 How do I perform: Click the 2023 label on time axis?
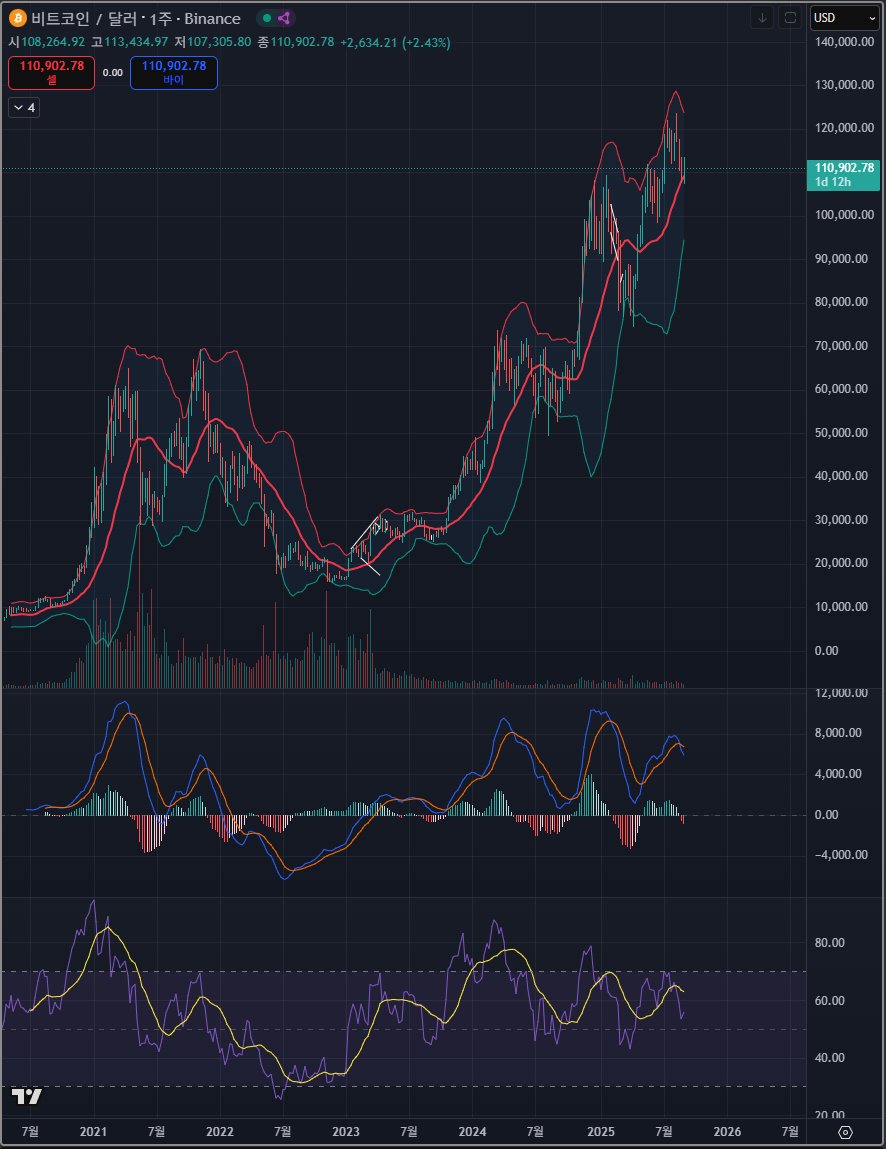point(346,1131)
